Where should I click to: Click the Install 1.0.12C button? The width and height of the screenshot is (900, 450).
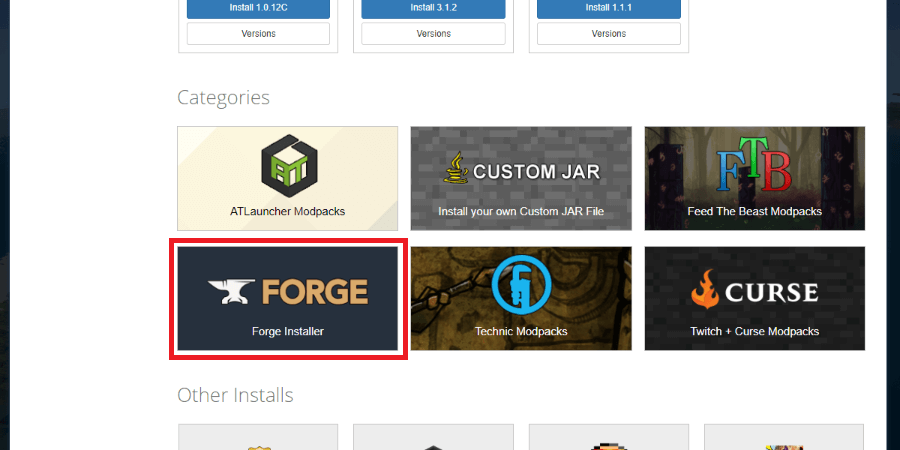(x=258, y=9)
